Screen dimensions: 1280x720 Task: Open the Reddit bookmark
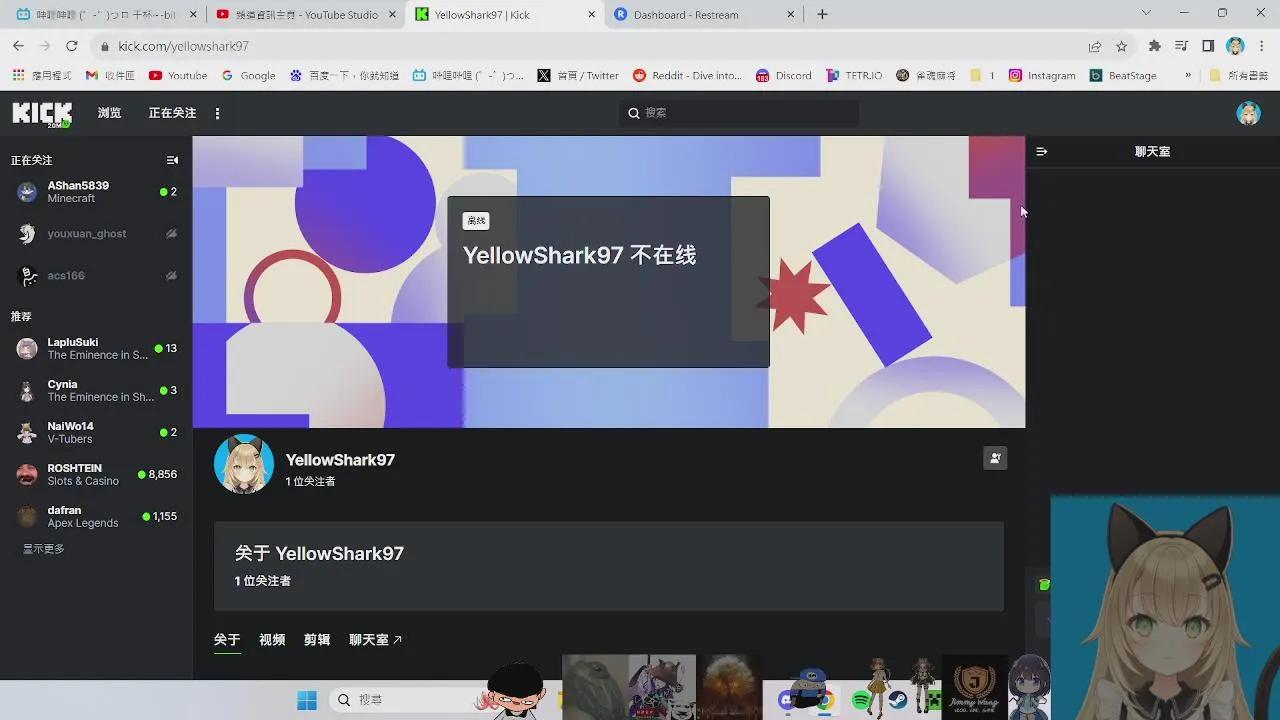click(x=687, y=75)
